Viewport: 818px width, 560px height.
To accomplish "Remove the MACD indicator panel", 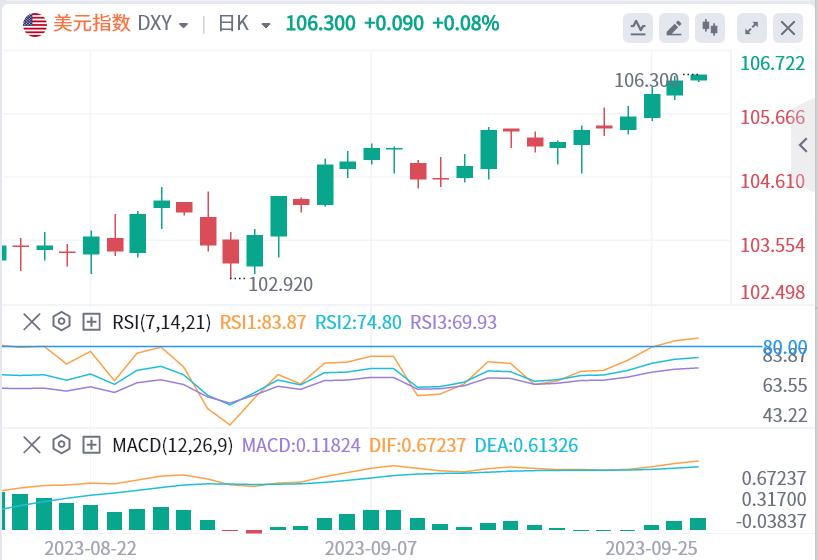I will 32,445.
